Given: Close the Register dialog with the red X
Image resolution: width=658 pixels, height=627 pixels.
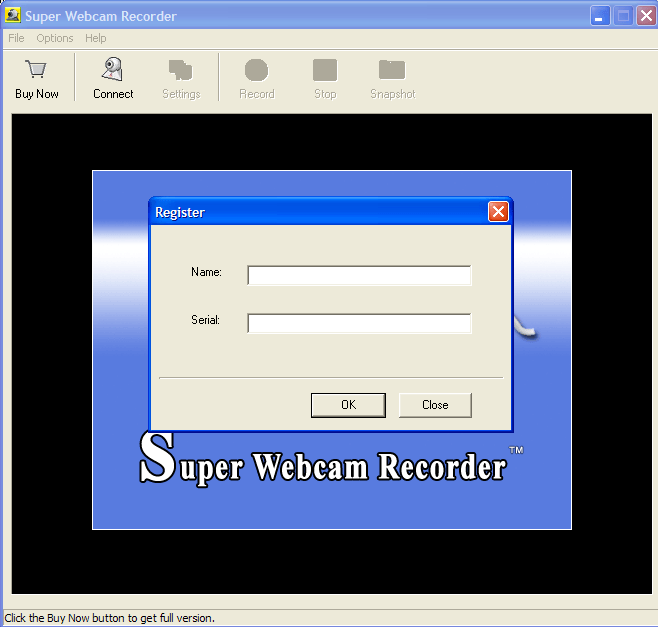Looking at the screenshot, I should pos(498,212).
